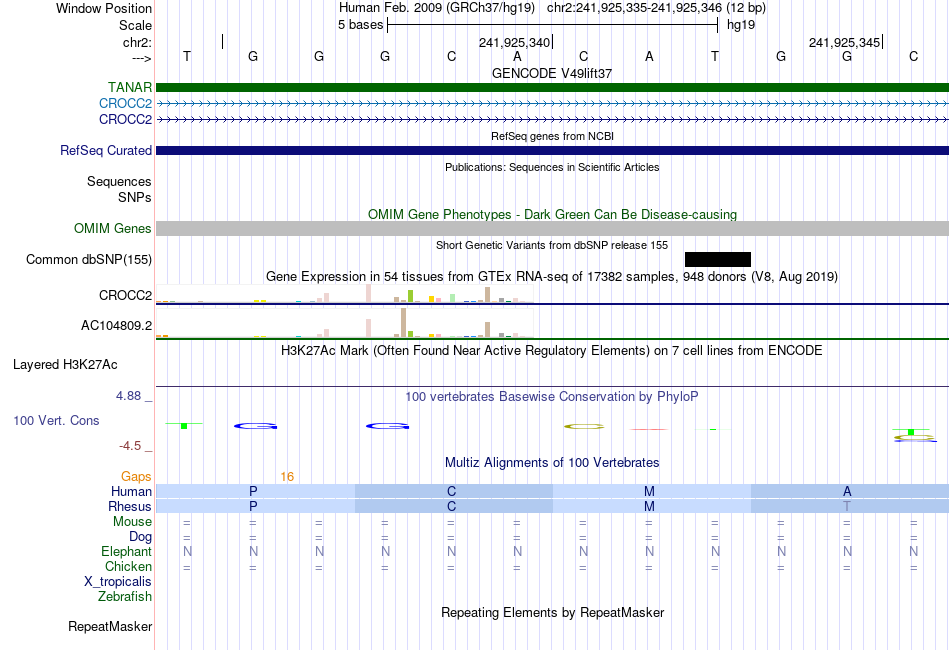Click the RefSeq genes from NCBI title
950x650 pixels.
[x=552, y=136]
